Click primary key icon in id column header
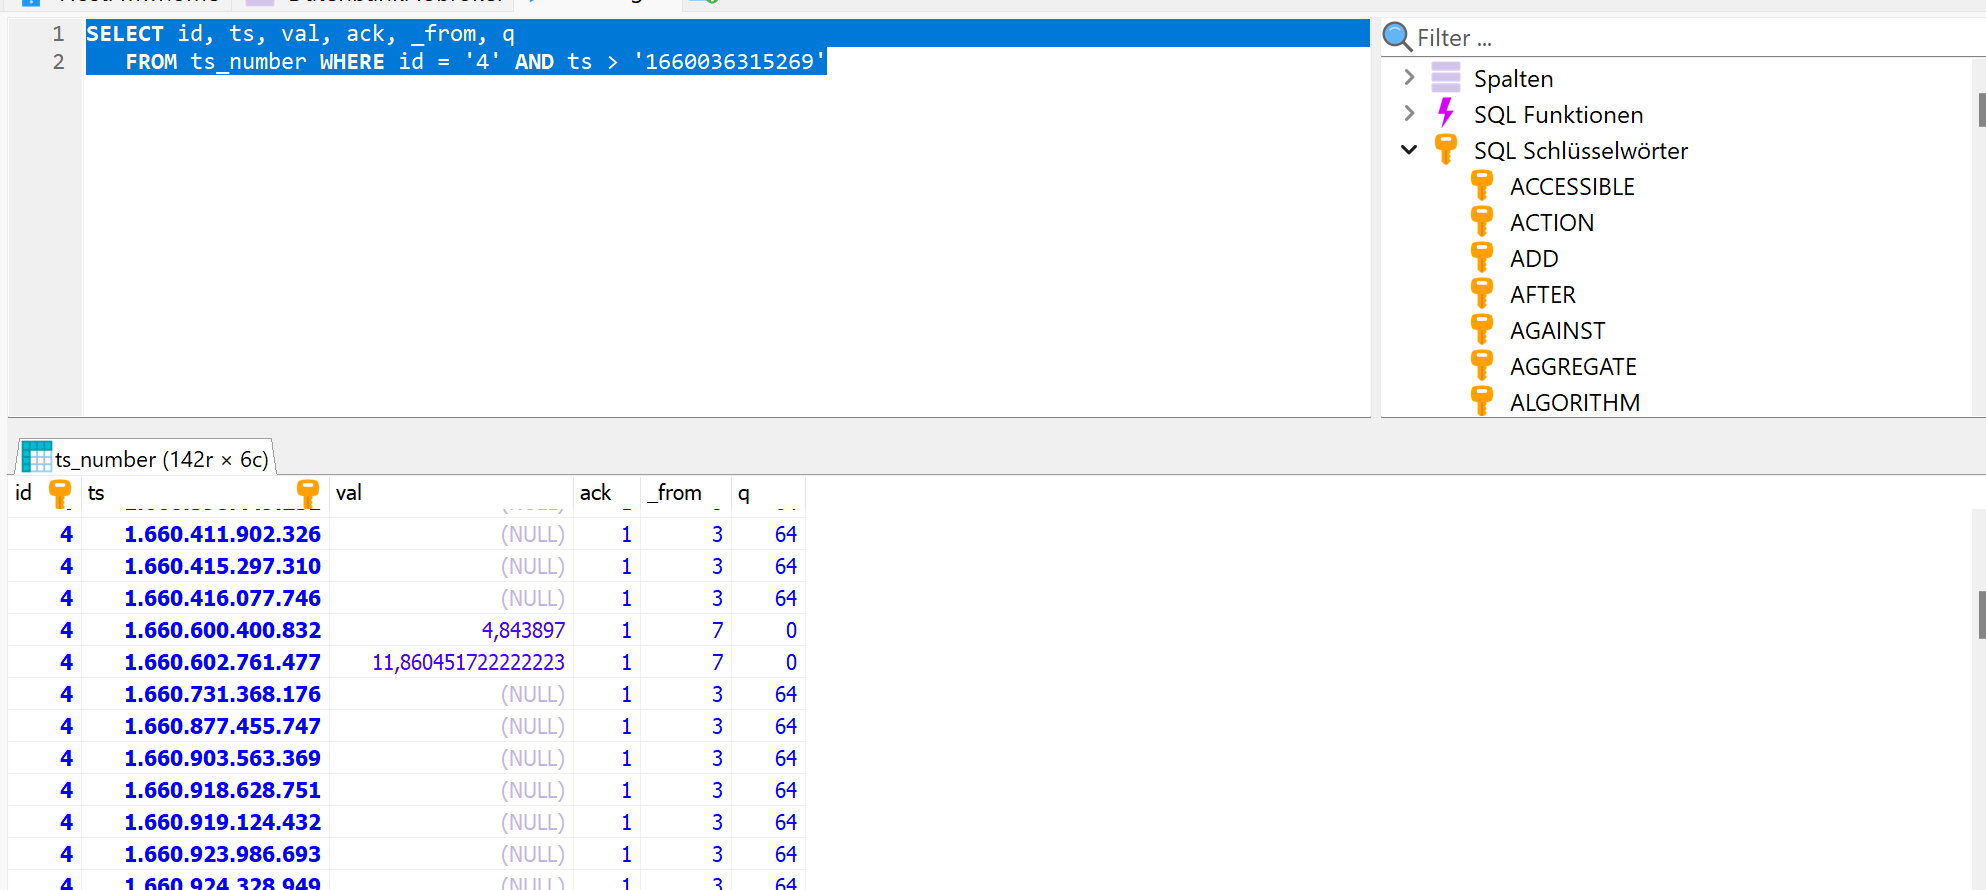This screenshot has width=1986, height=890. click(x=60, y=493)
